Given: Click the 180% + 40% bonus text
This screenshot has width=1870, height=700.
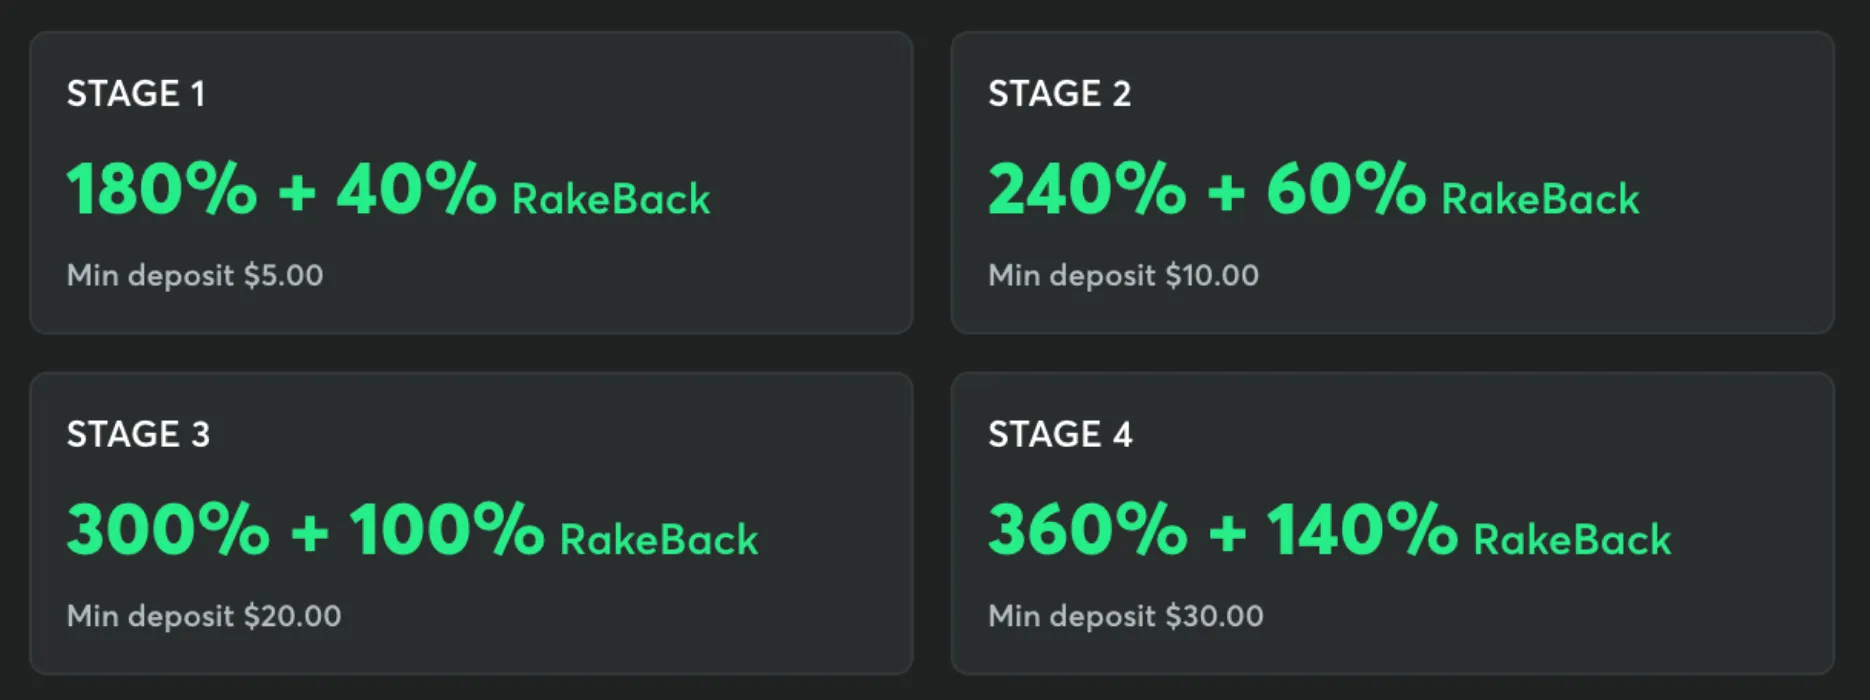Looking at the screenshot, I should click(x=280, y=189).
